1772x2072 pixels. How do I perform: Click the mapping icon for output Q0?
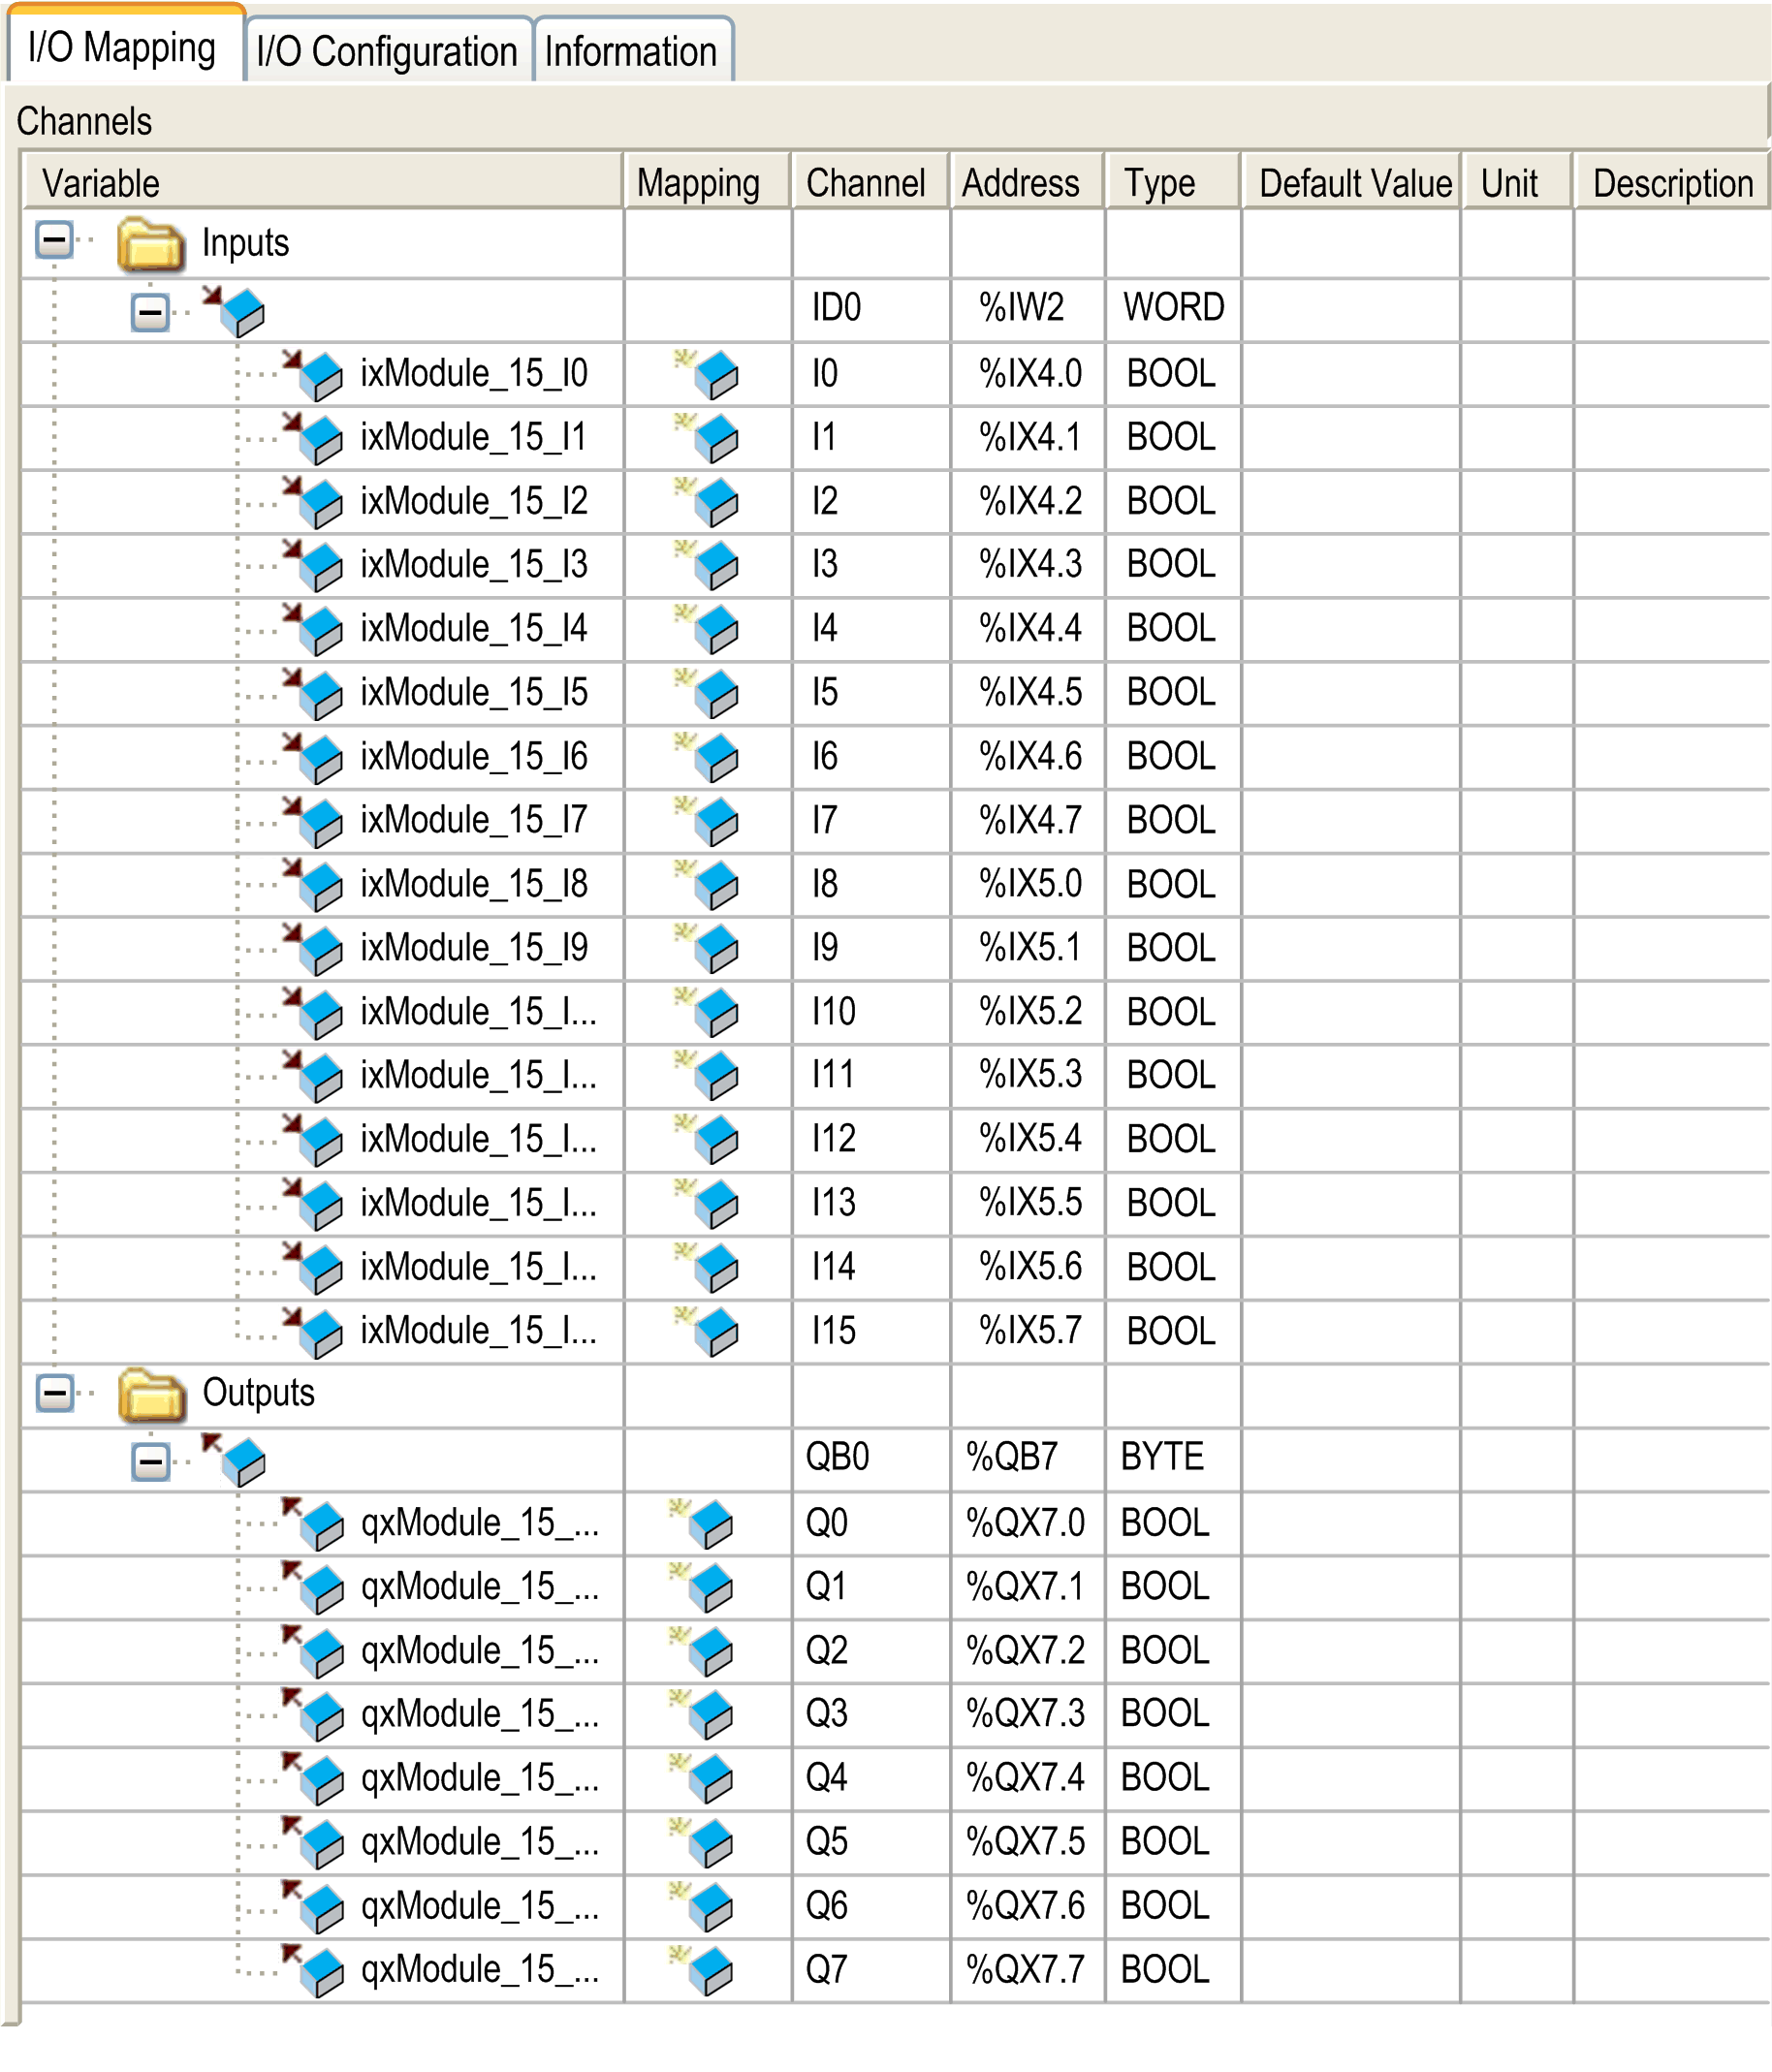701,1523
